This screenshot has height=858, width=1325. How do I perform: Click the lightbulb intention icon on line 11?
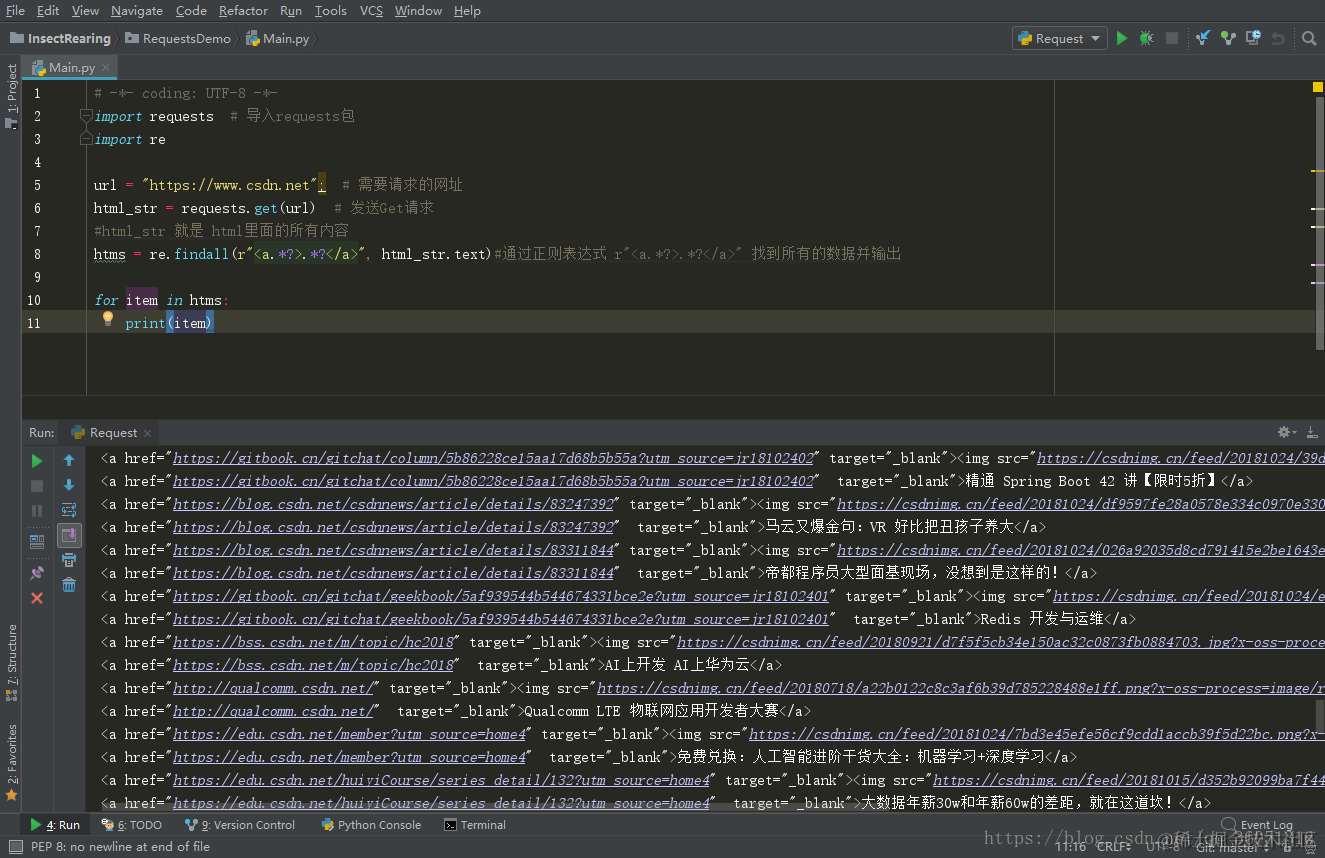108,319
